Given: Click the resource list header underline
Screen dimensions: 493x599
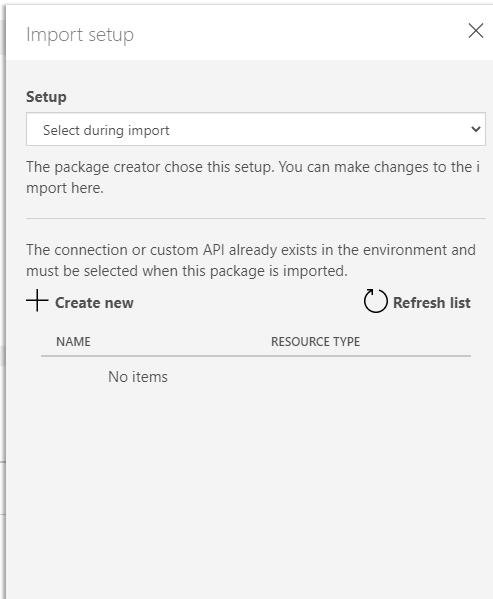Looking at the screenshot, I should point(256,356).
